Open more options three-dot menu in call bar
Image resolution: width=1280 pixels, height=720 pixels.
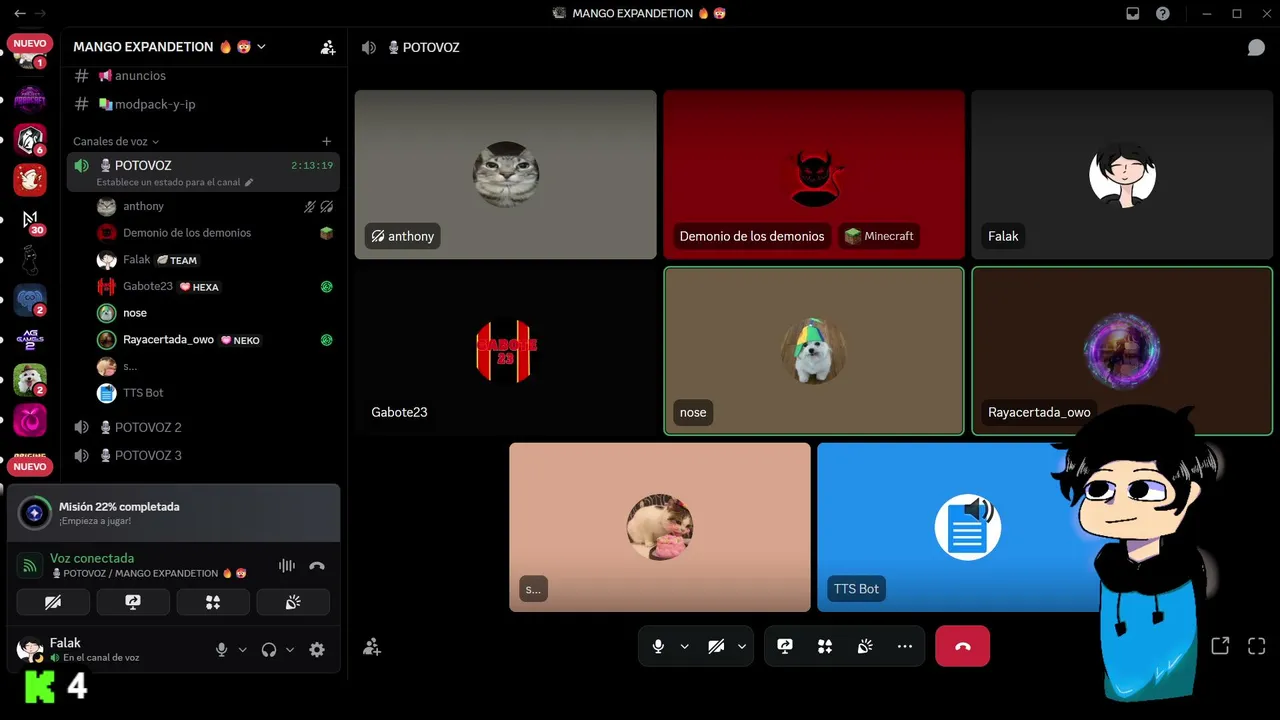tap(905, 647)
